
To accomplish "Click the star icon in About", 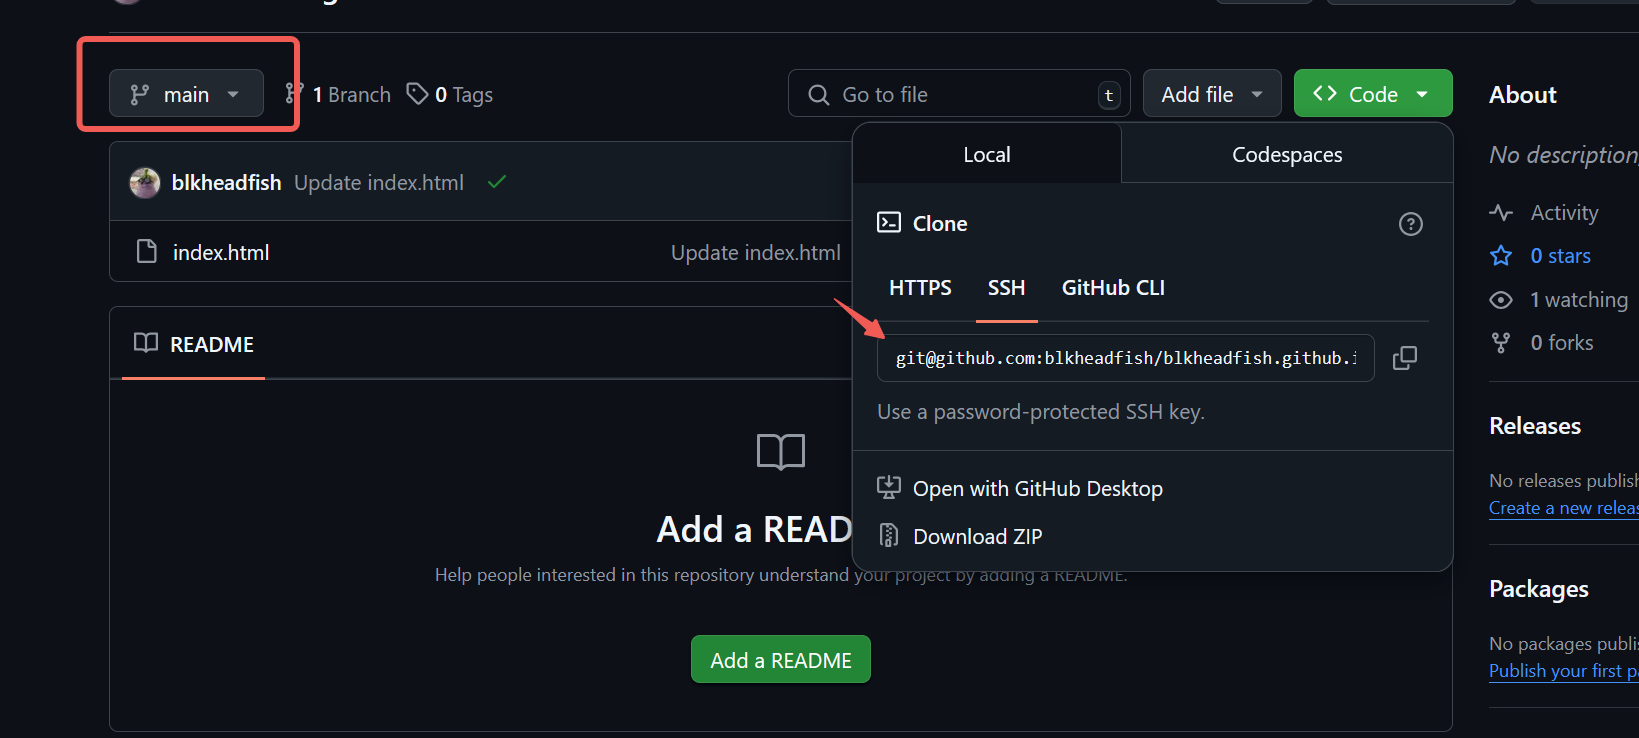I will click(x=1501, y=256).
